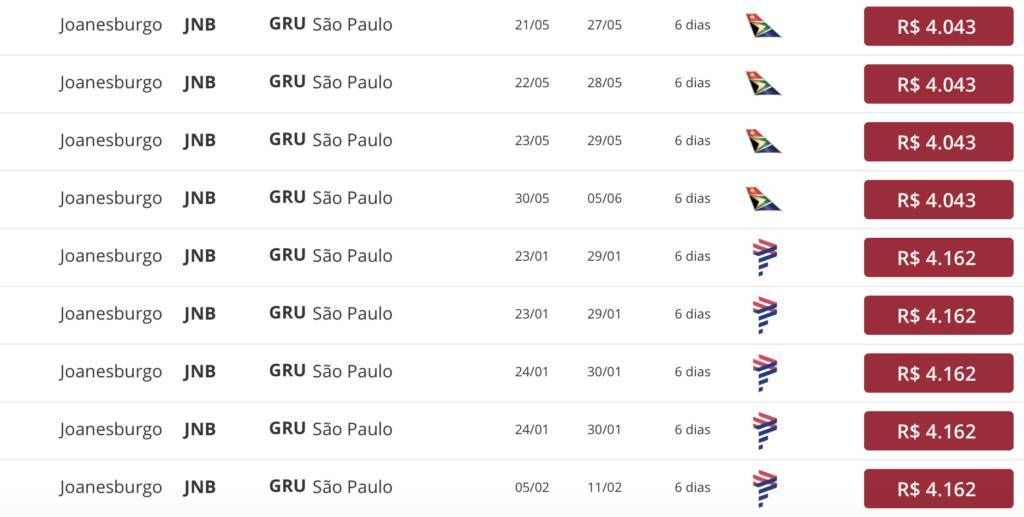
Task: Open R$ 4.162 fare on first 23/01 row
Action: coord(938,257)
